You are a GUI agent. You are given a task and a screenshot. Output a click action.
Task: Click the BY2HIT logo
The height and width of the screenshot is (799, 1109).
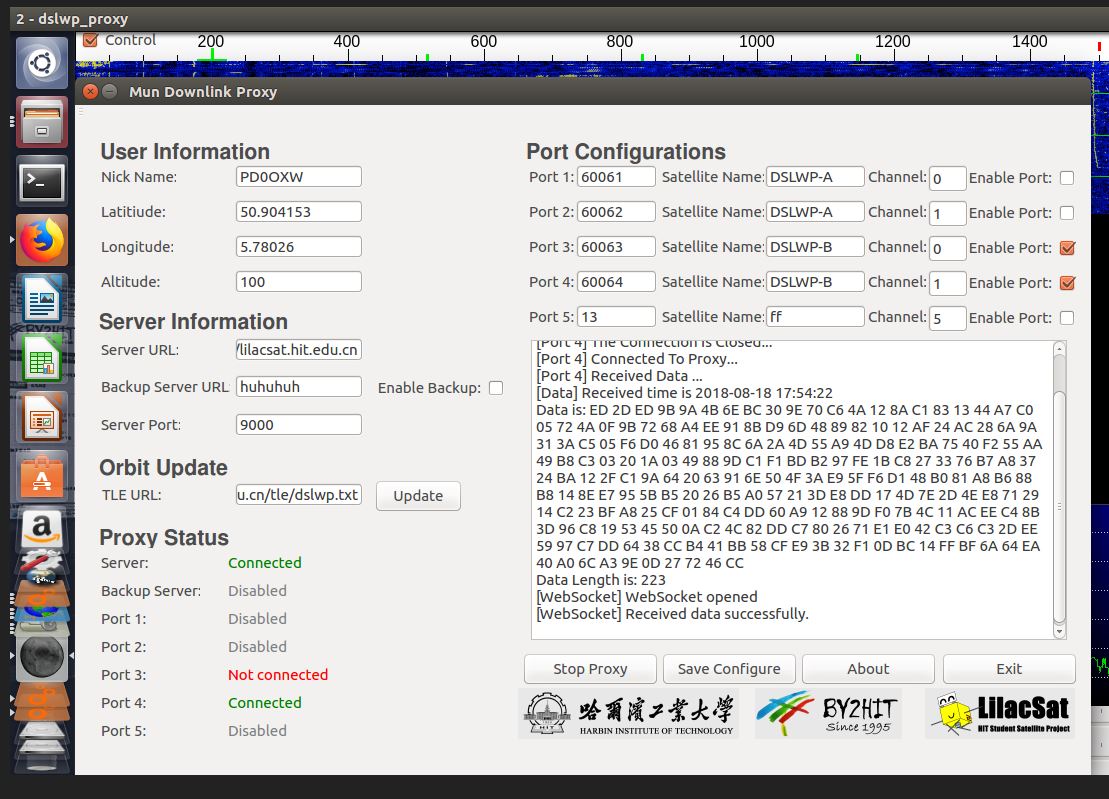tap(828, 713)
